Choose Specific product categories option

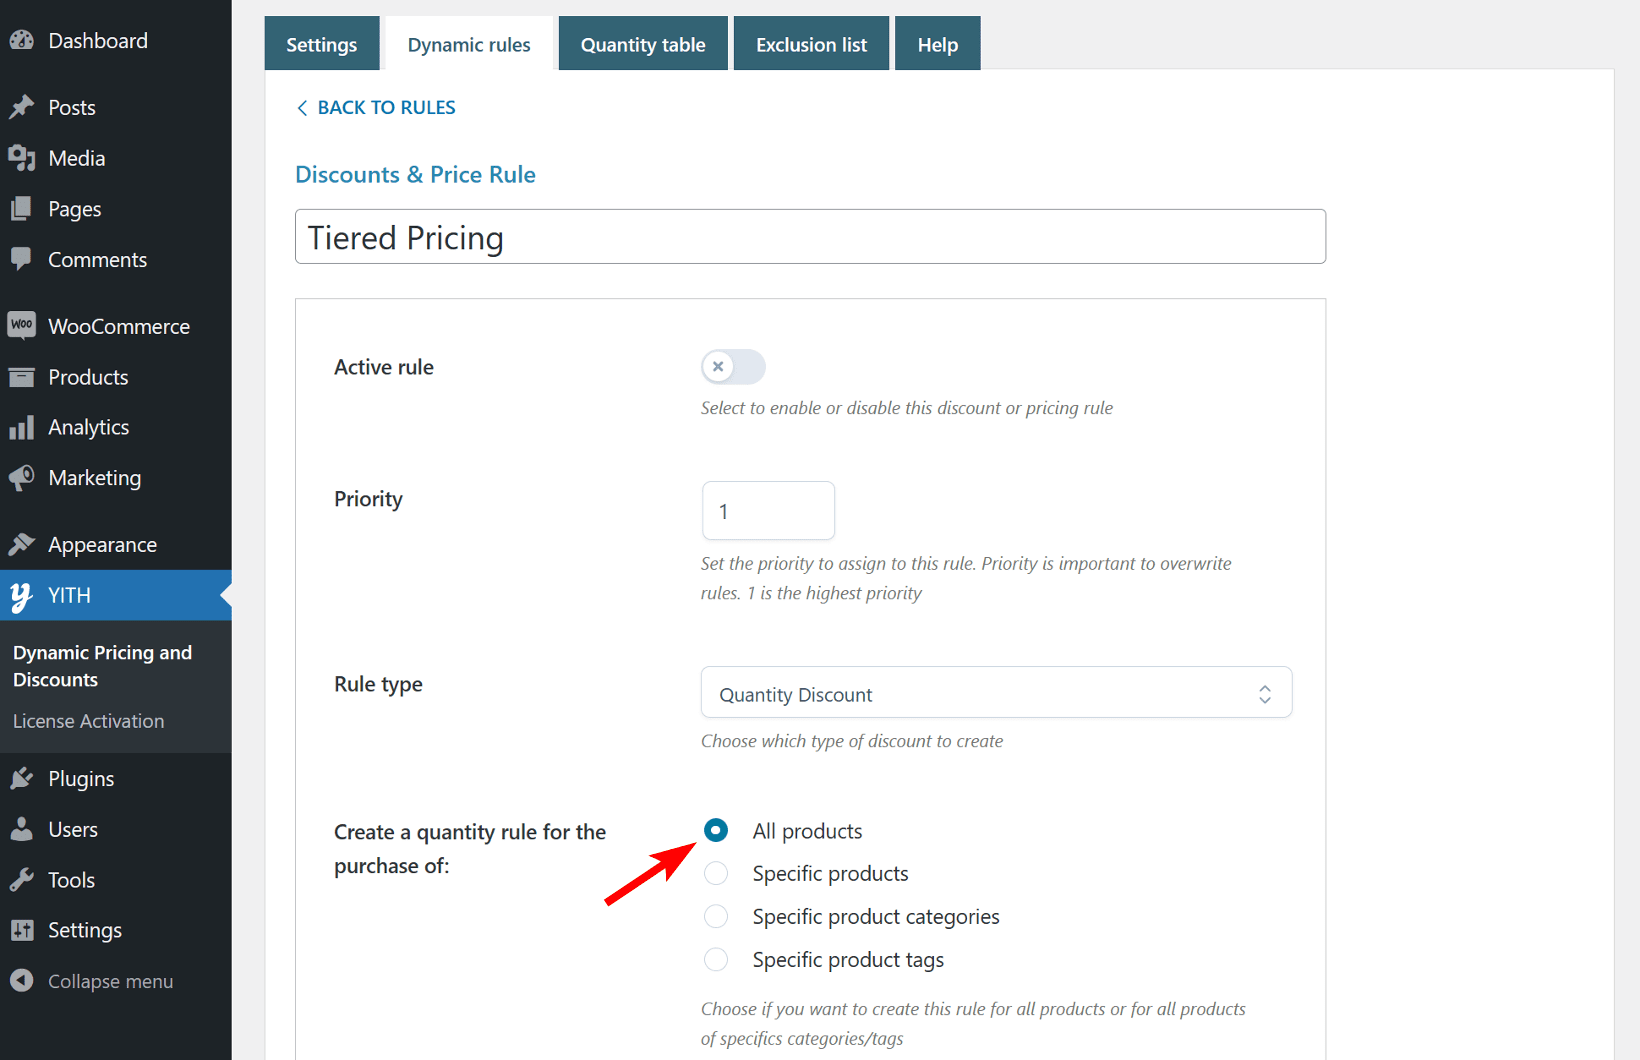point(716,916)
